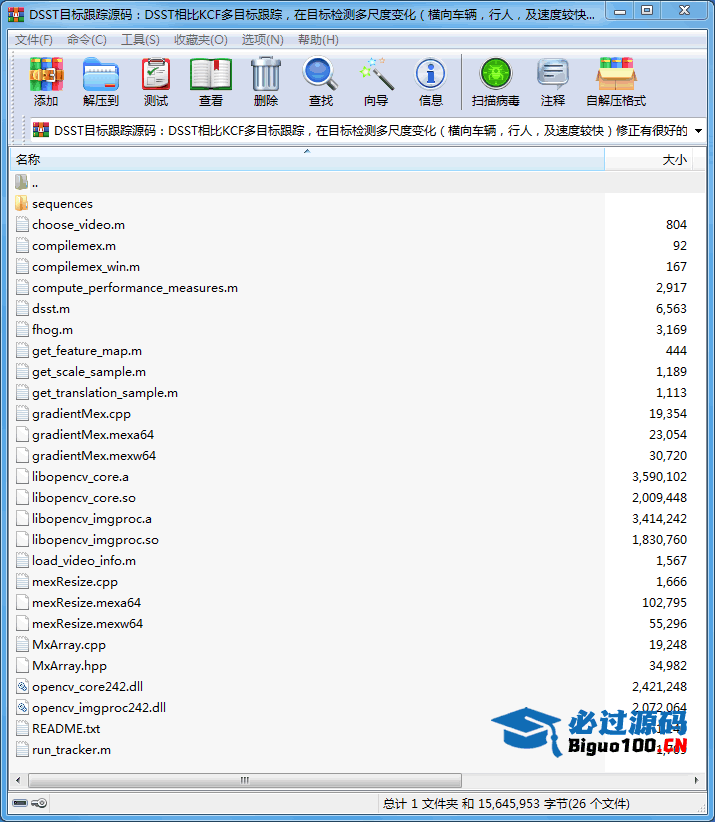Go up via the ".." parent folder
The width and height of the screenshot is (715, 822).
pos(34,183)
